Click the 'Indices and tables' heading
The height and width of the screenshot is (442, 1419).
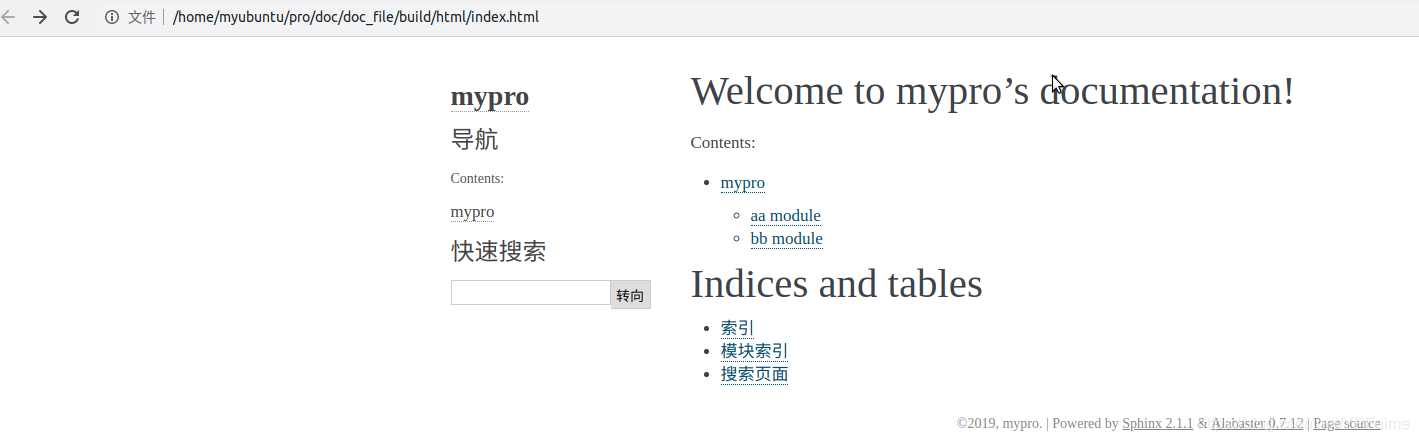(x=837, y=284)
